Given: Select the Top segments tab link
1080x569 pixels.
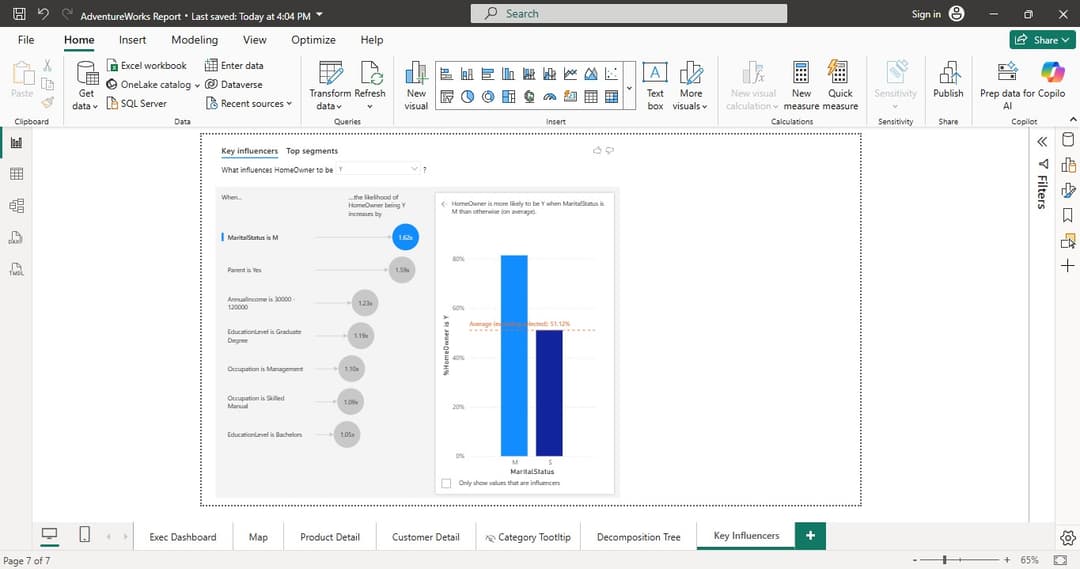Looking at the screenshot, I should click(312, 151).
